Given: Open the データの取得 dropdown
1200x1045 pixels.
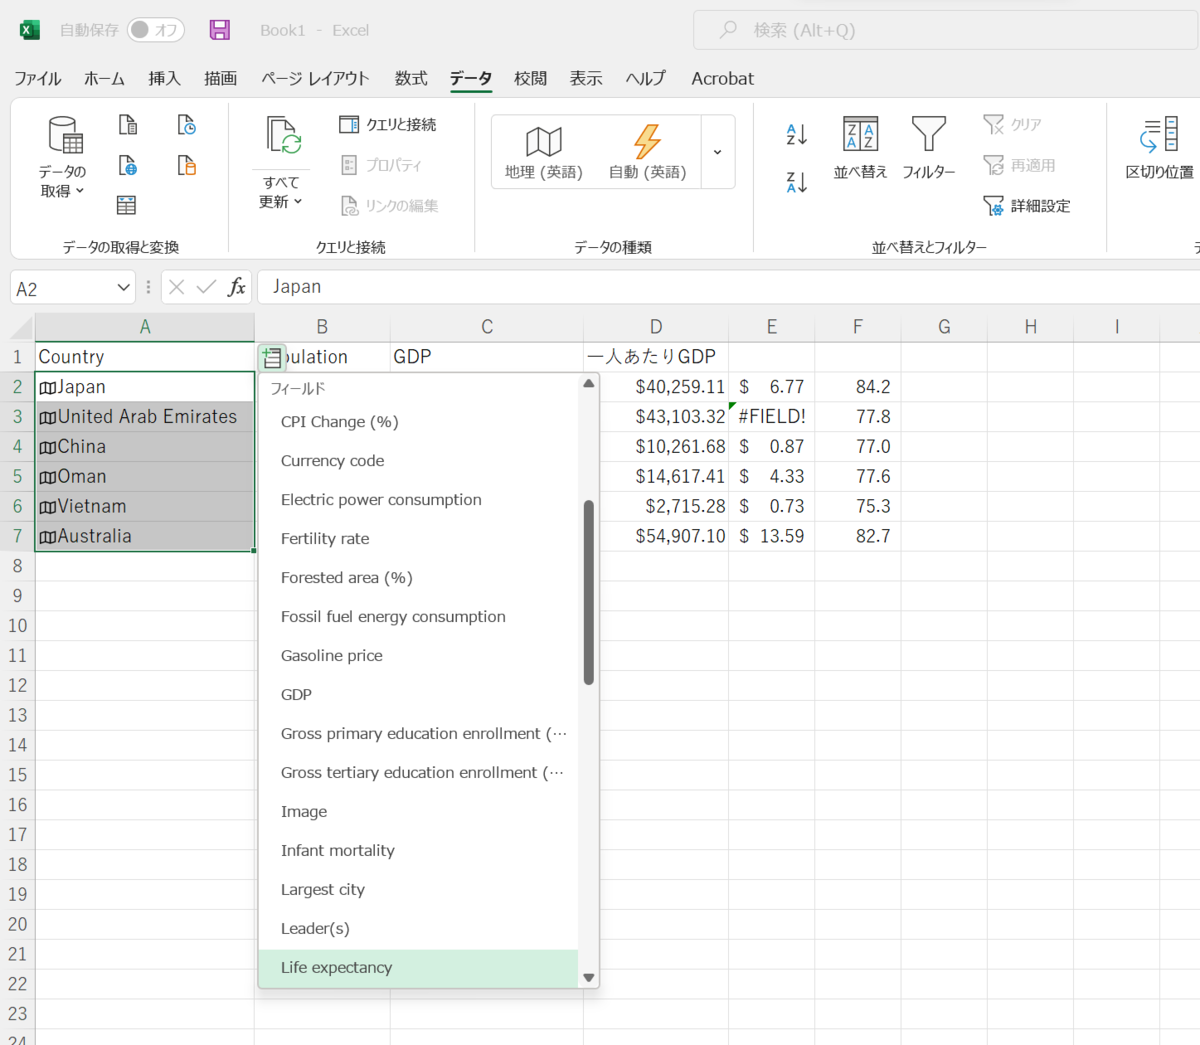Looking at the screenshot, I should [x=62, y=181].
